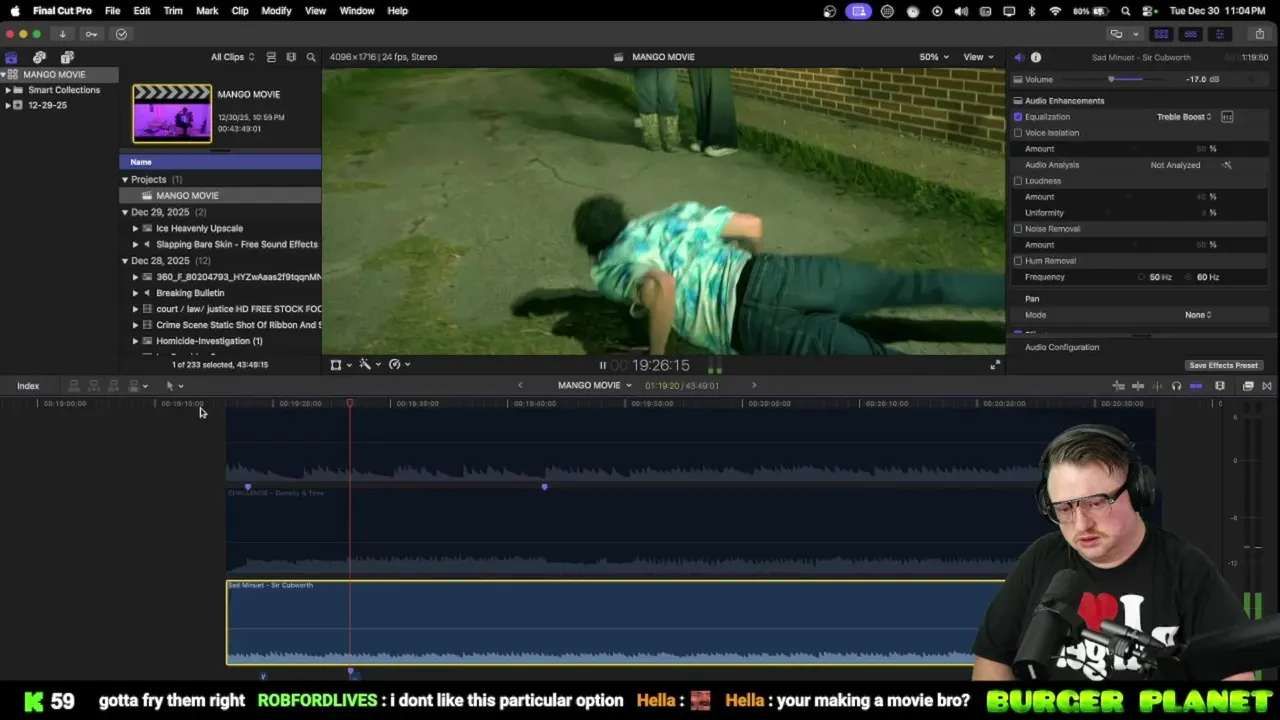Screen dimensions: 1280x720
Task: Click the import media down-arrow button
Action: [62, 34]
